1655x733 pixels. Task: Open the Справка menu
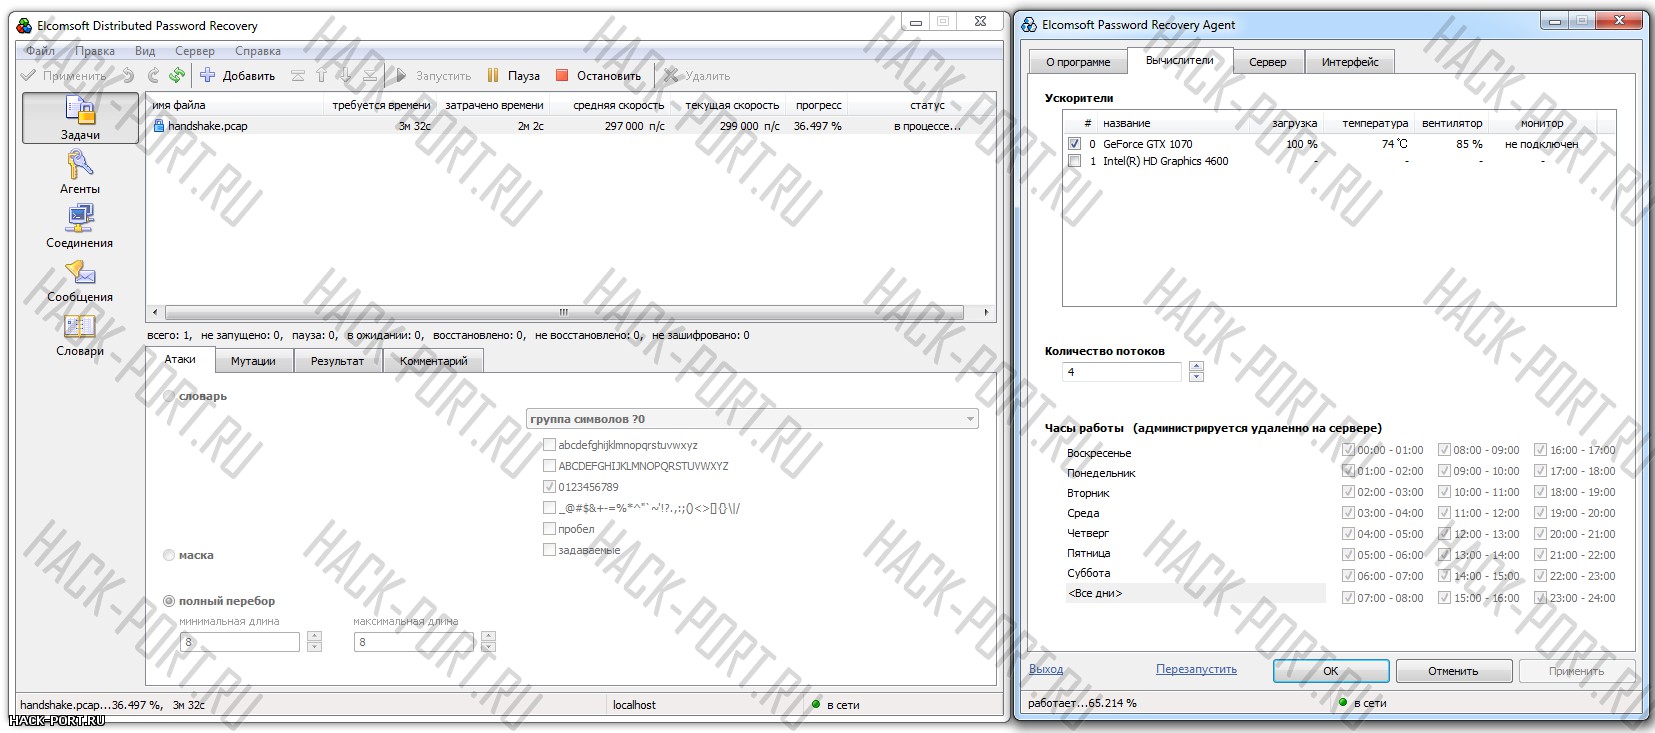(x=258, y=51)
